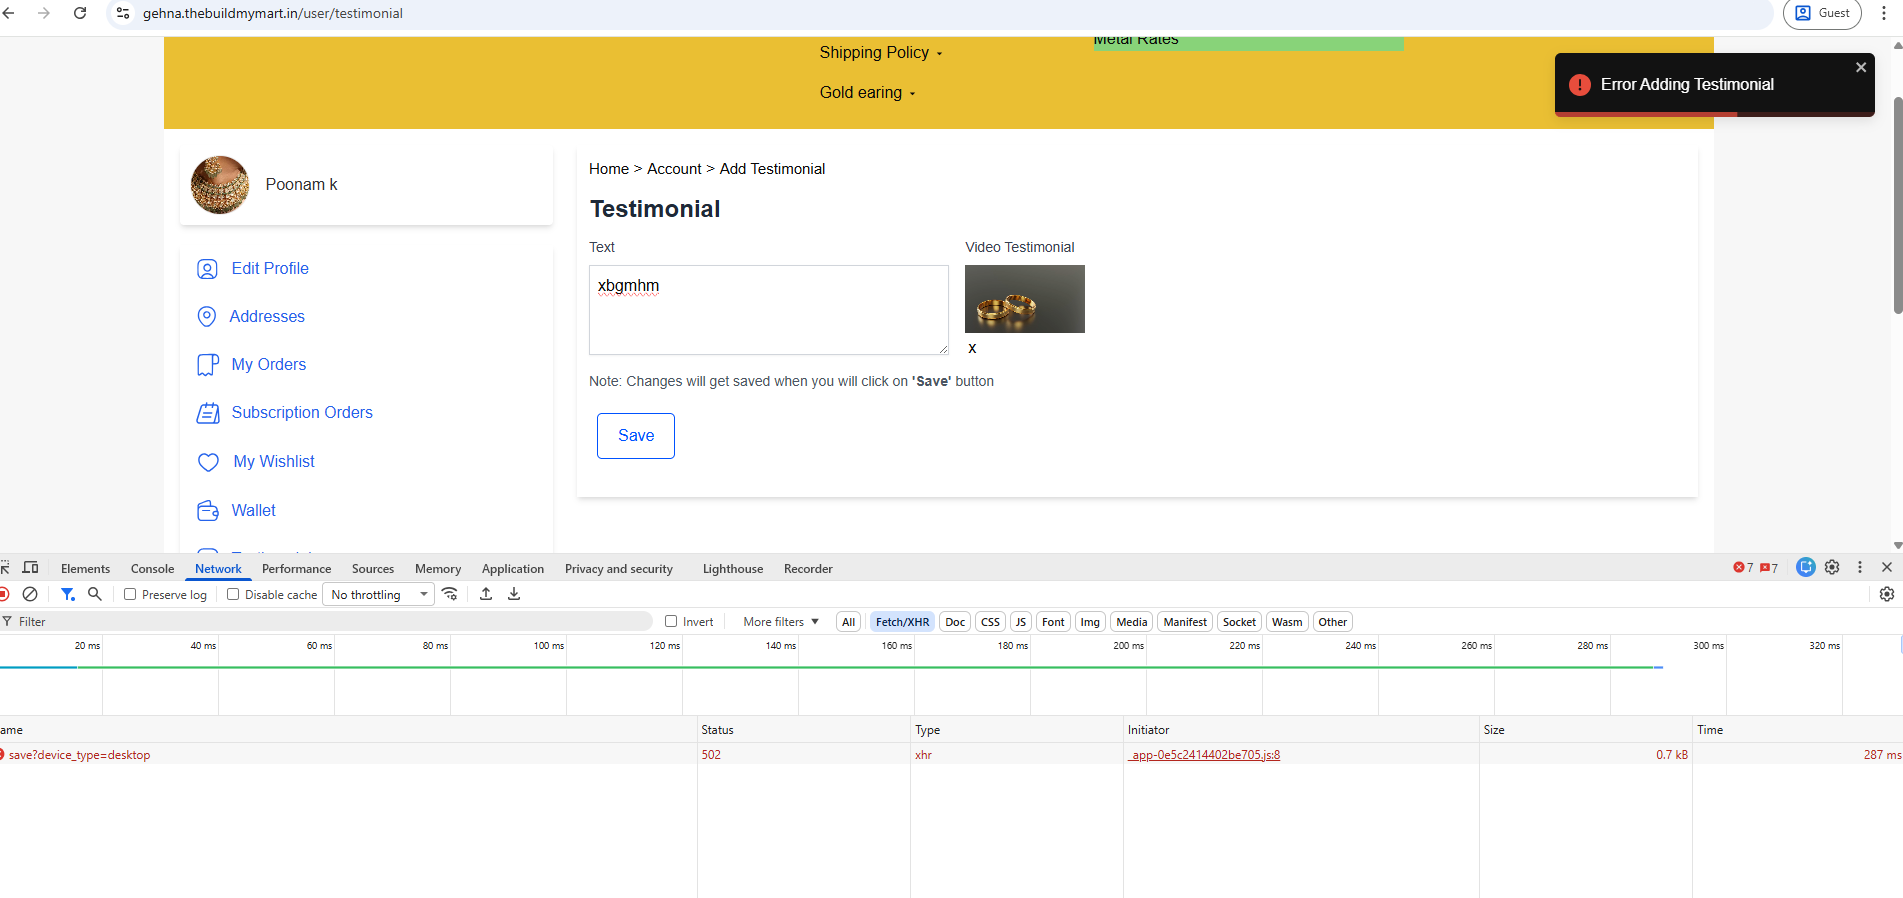Switch to the Application tab
This screenshot has height=898, width=1903.
click(x=513, y=568)
